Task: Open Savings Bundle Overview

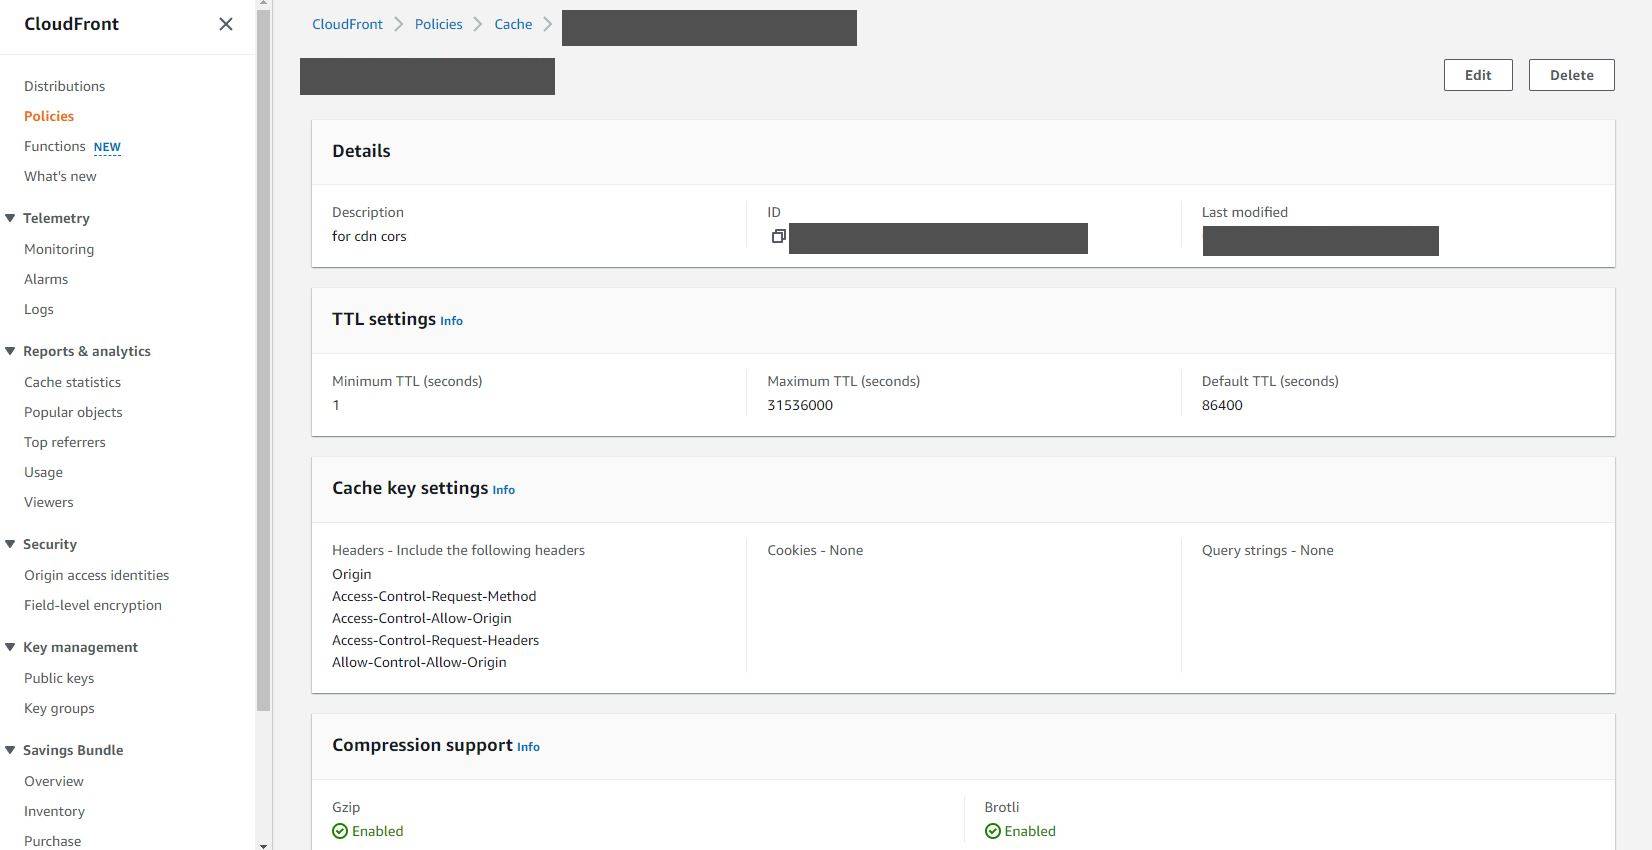Action: click(54, 781)
